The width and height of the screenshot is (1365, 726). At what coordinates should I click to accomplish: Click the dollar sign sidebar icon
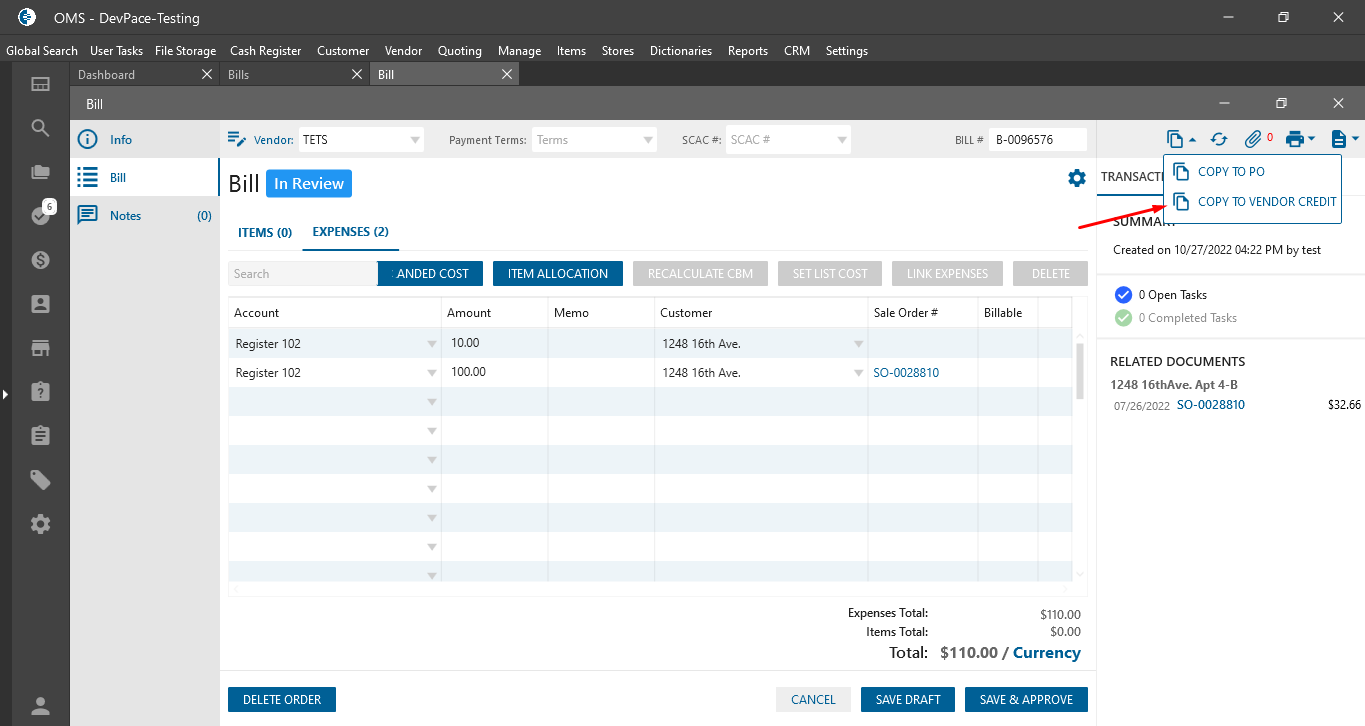41,260
